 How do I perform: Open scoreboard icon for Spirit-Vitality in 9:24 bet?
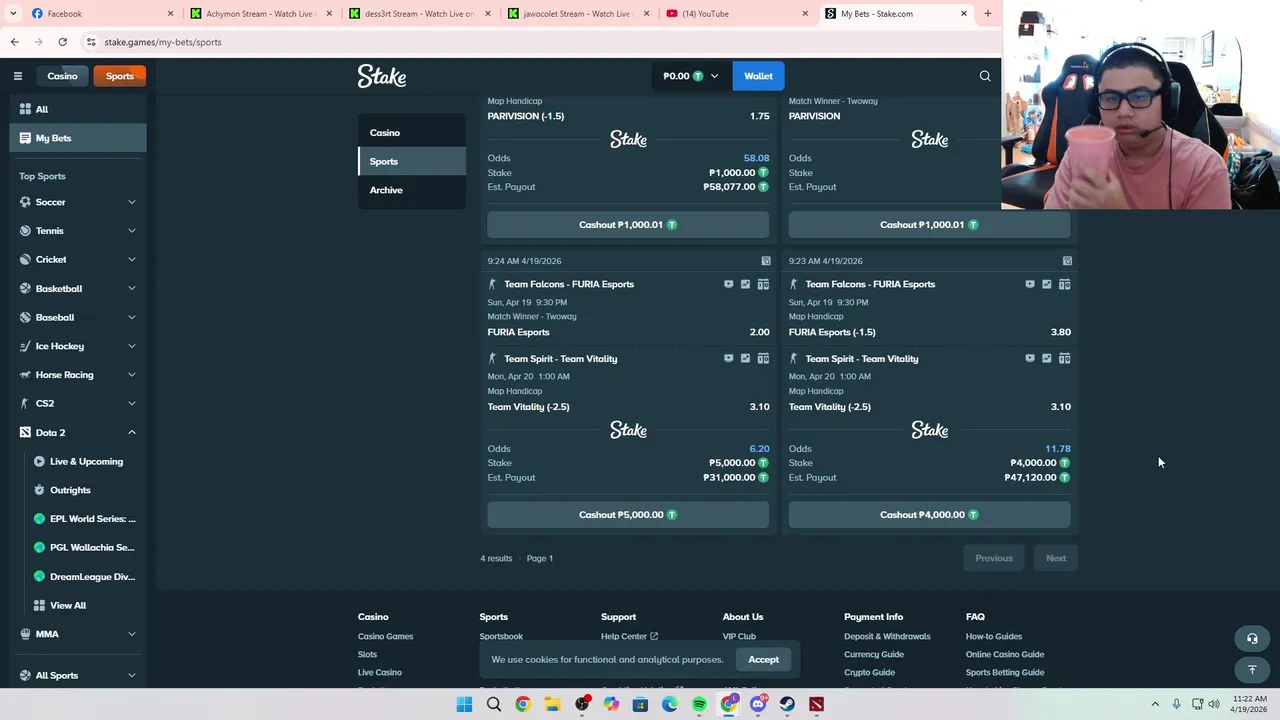763,358
